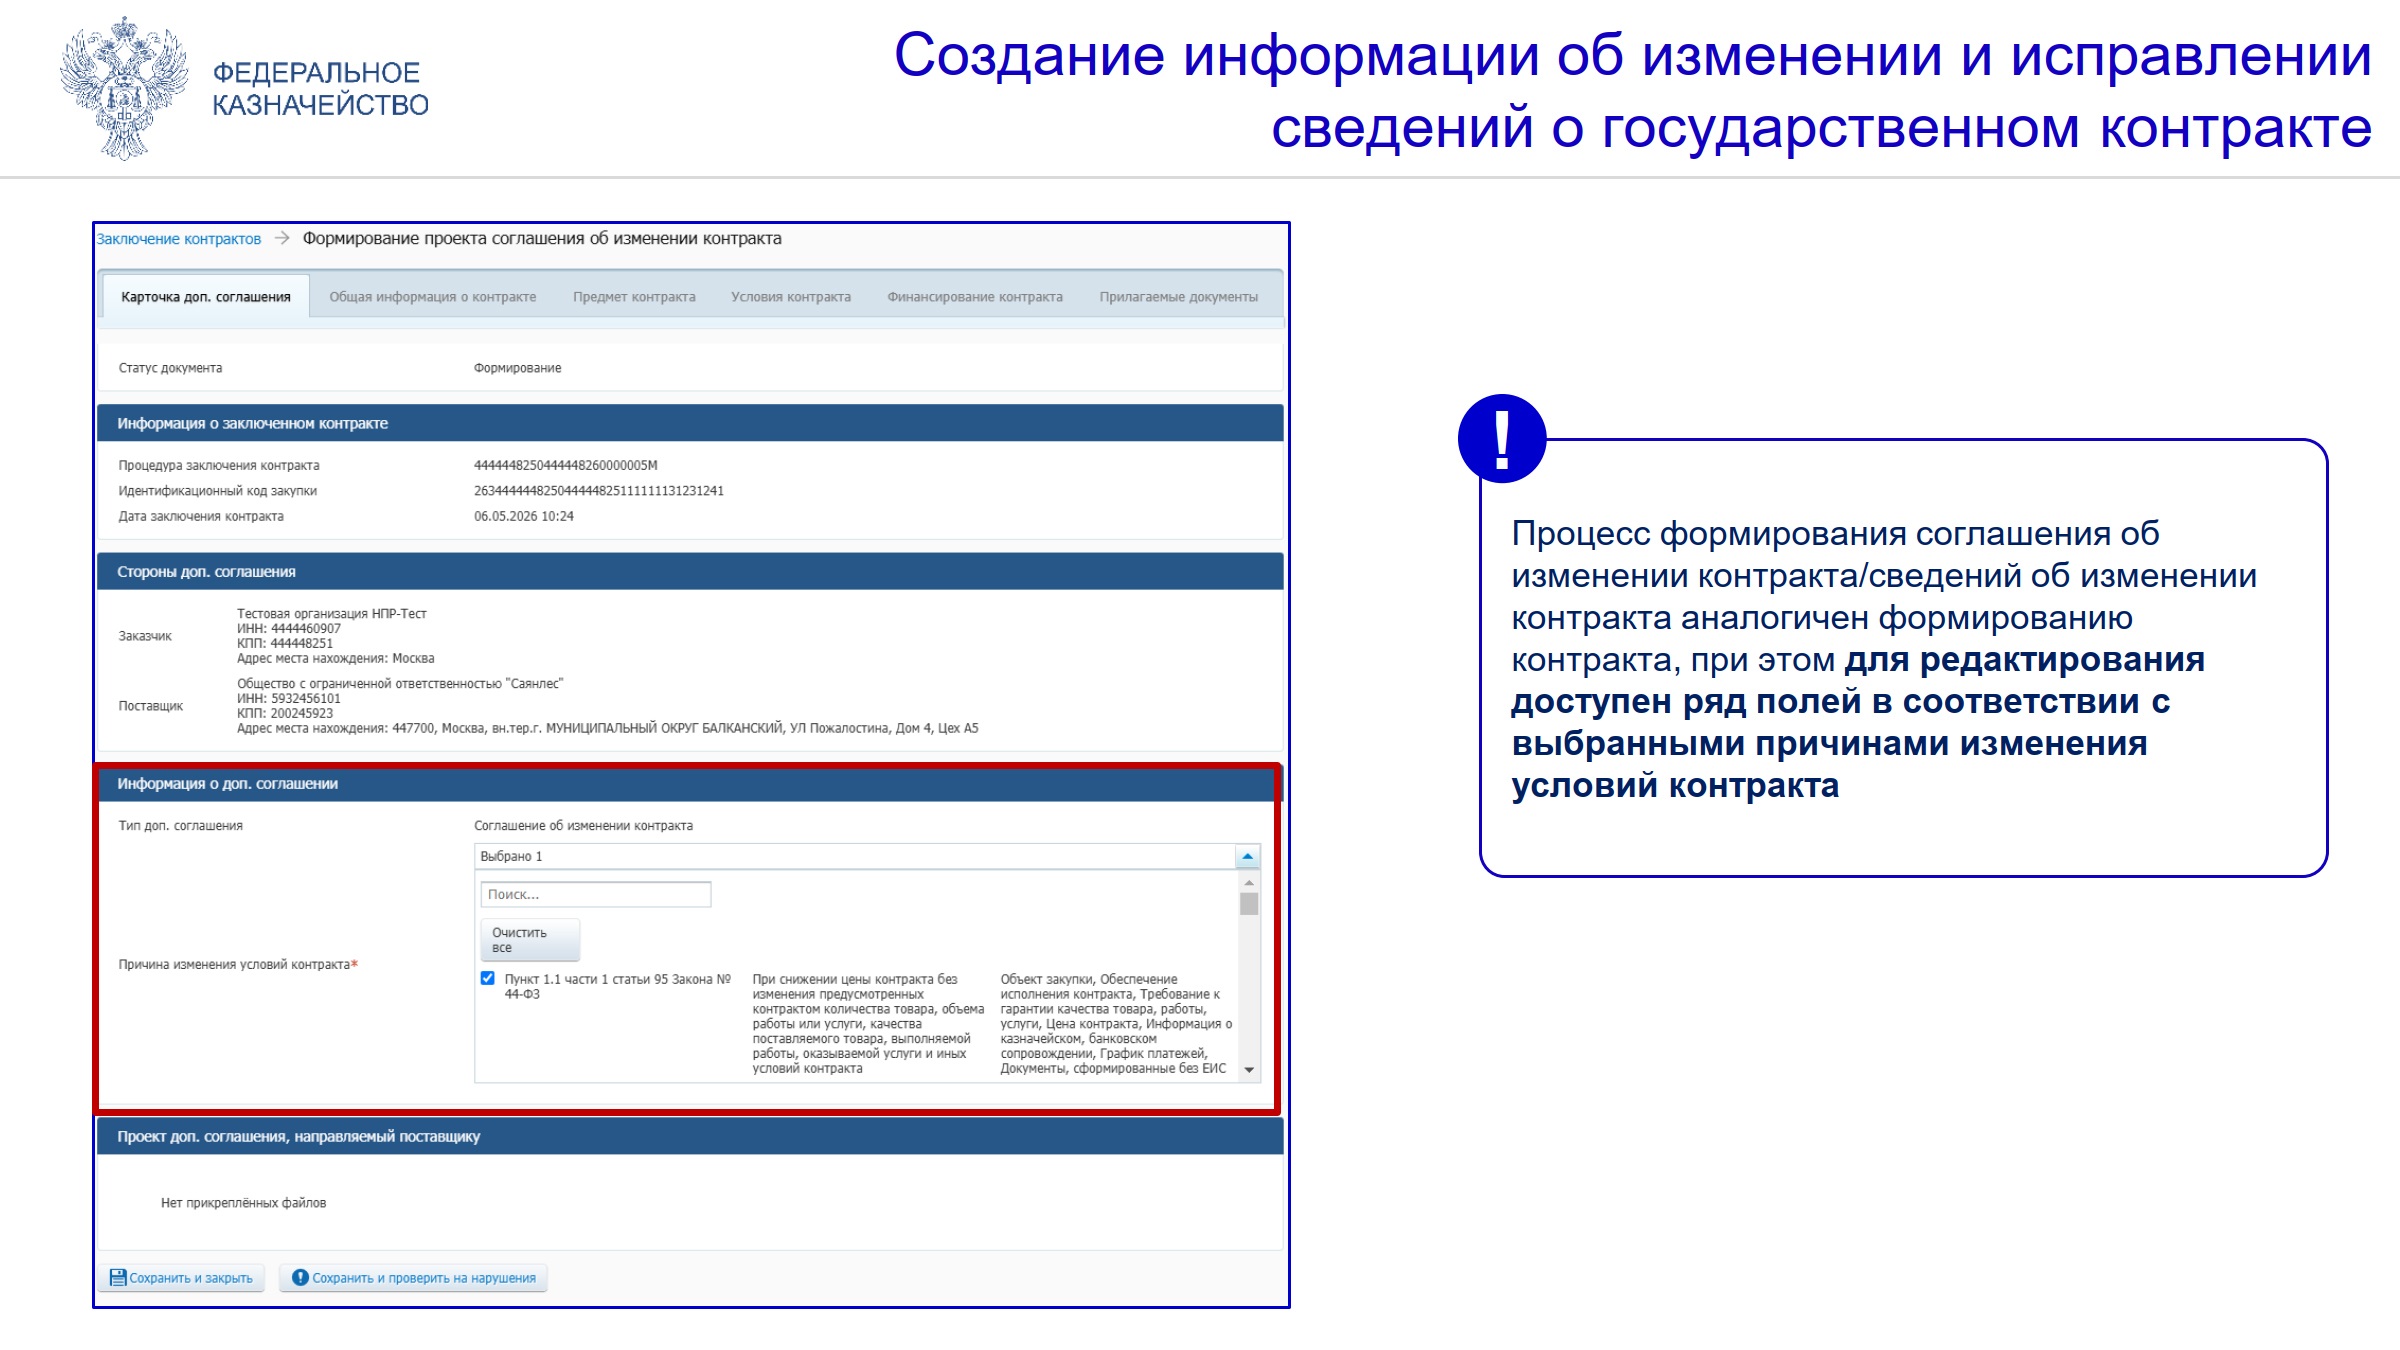Image resolution: width=2400 pixels, height=1350 pixels.
Task: Open the Финансирование контракта tab
Action: coord(975,297)
